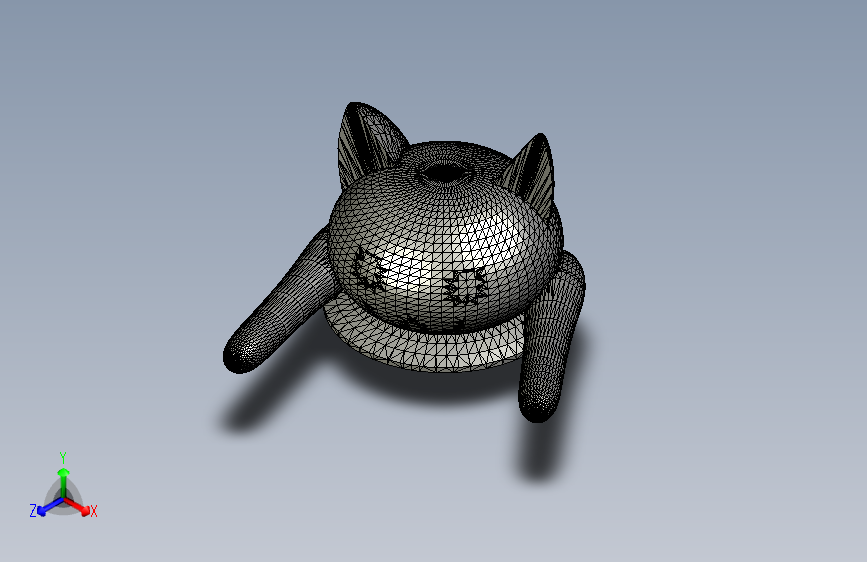The height and width of the screenshot is (562, 867).
Task: Select the right star-shaped eye on the head
Action: click(466, 286)
